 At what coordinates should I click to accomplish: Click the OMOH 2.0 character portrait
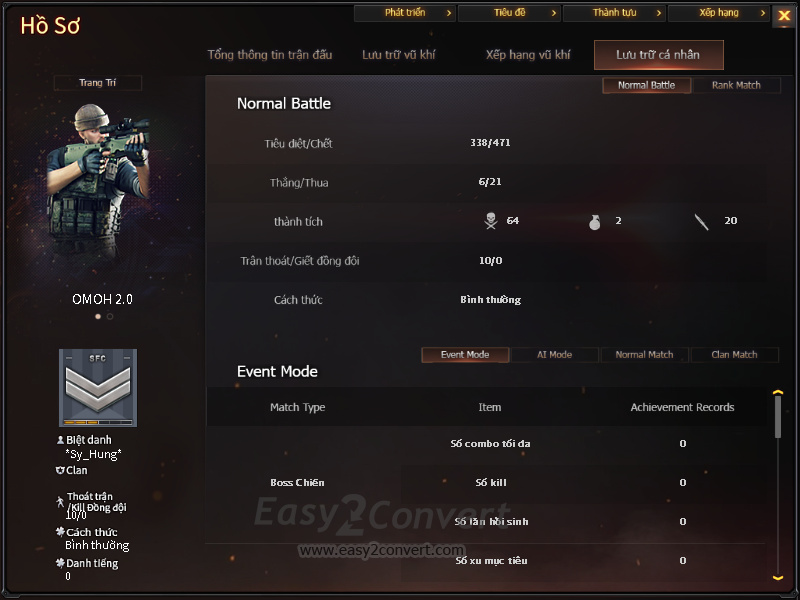99,184
